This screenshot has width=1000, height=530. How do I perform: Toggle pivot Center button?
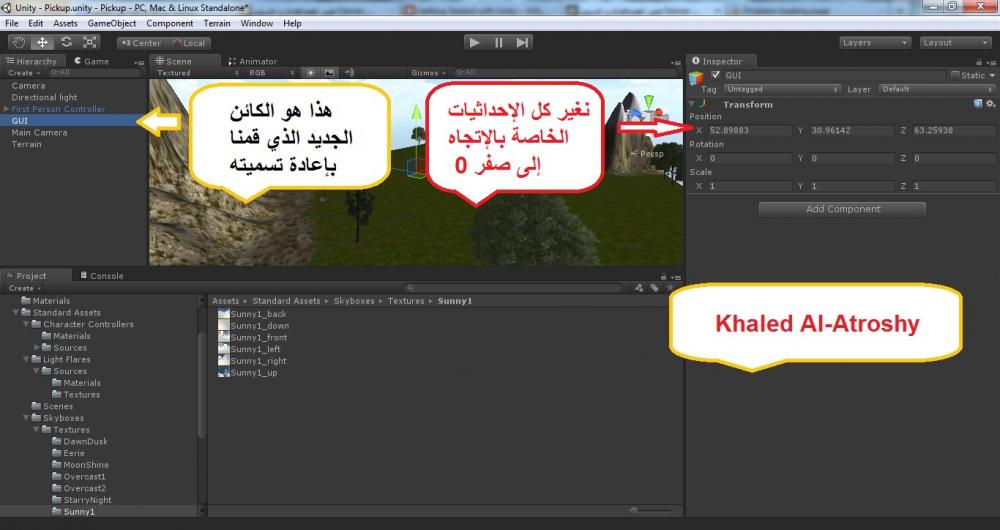[x=141, y=43]
